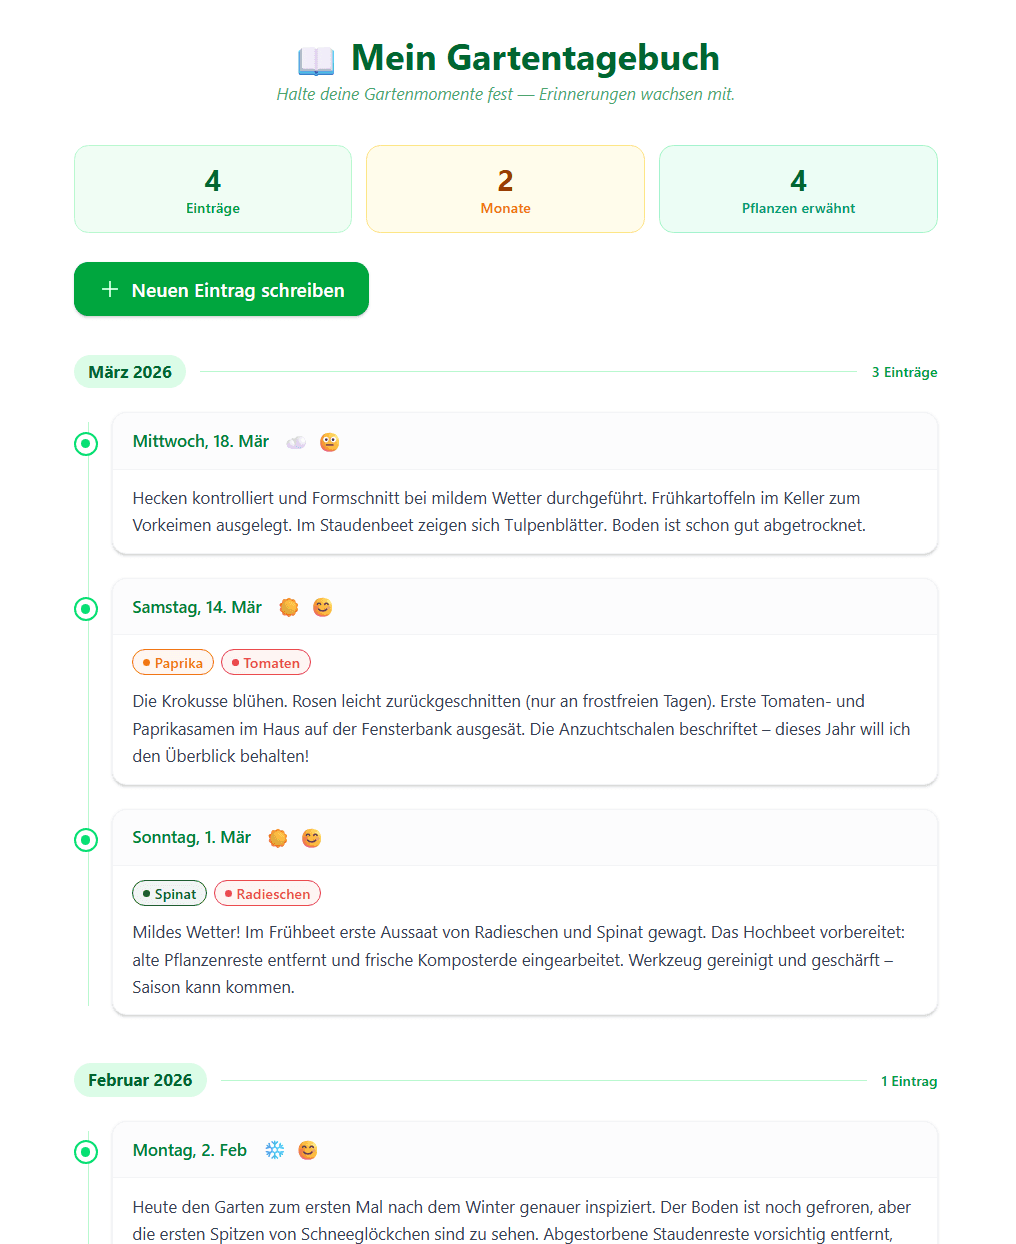This screenshot has height=1244, width=1016.
Task: Click the plus icon in the new entry button
Action: pyautogui.click(x=110, y=289)
